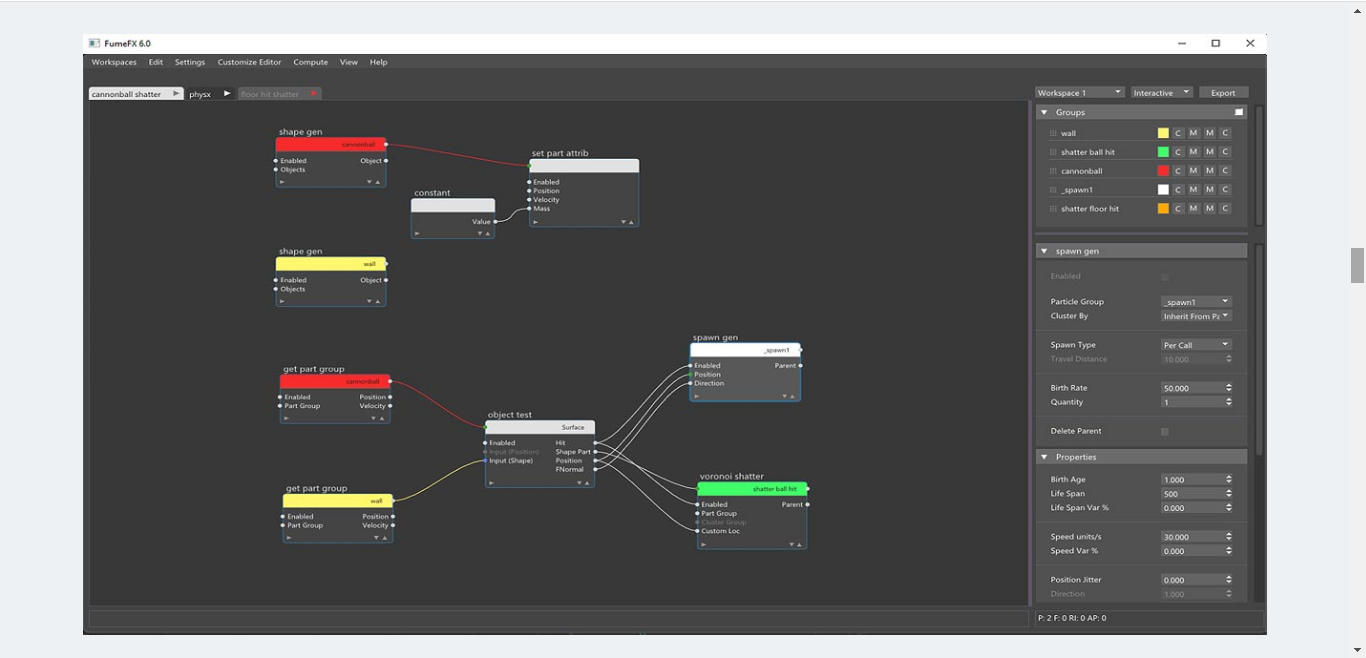The height and width of the screenshot is (658, 1366).
Task: Click the play arrow on physx tab
Action: (x=227, y=93)
